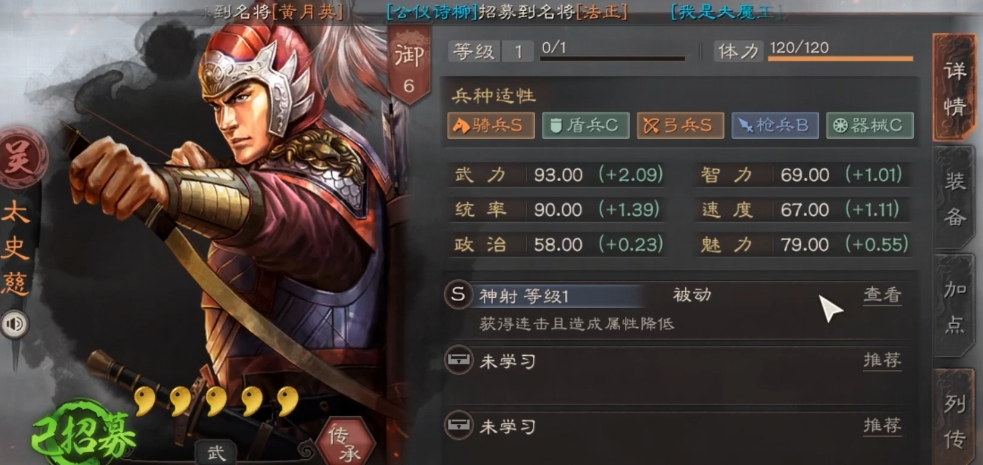This screenshot has width=983, height=465.
Task: Click 查看 to view 神射 skill
Action: 882,296
